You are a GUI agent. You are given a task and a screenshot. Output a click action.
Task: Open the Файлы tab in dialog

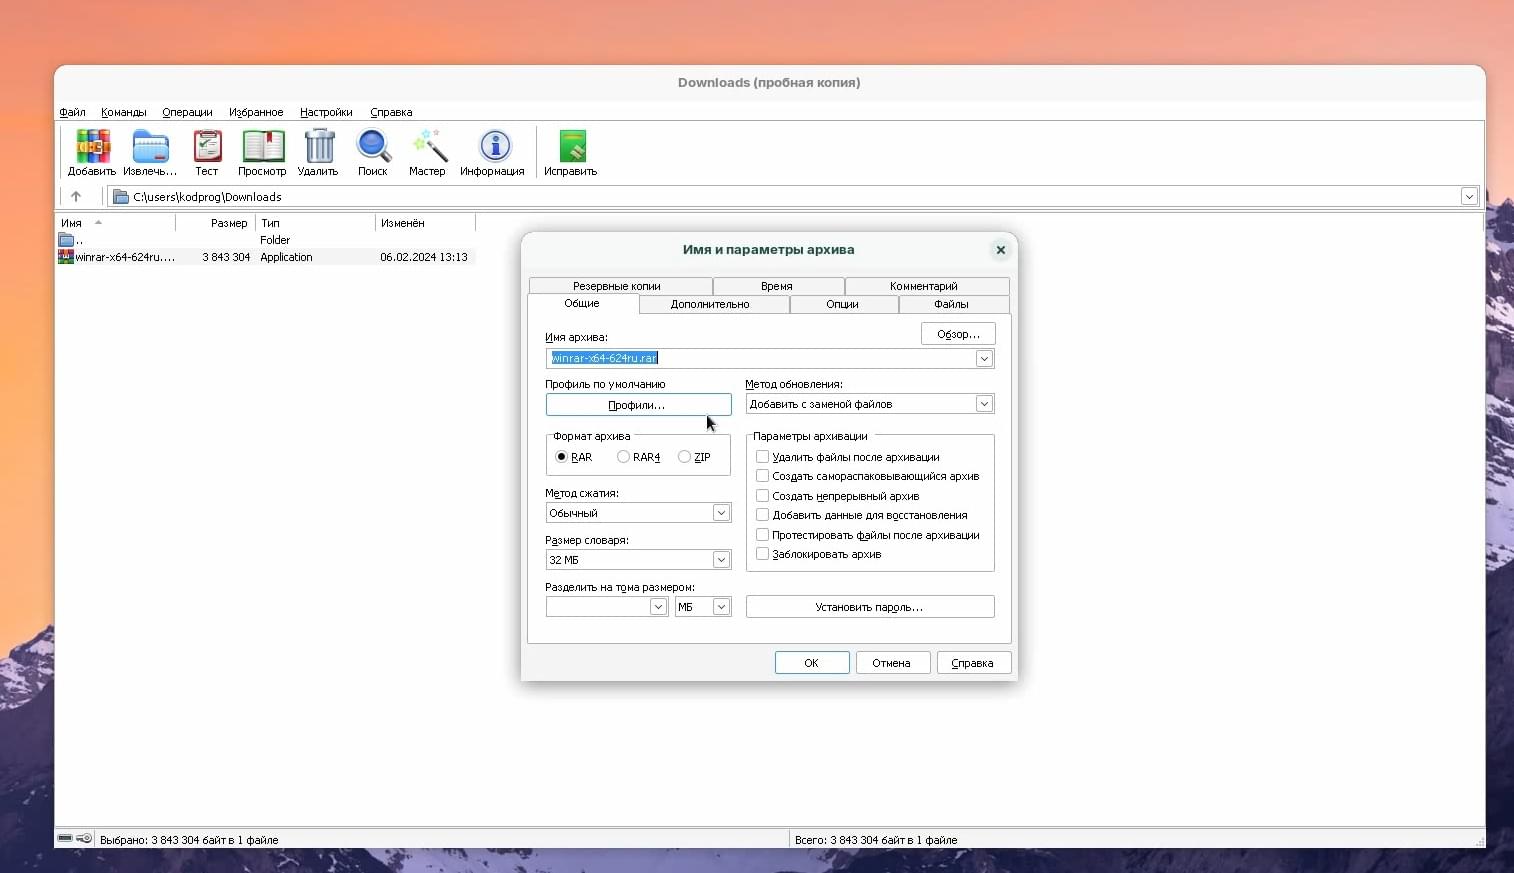(x=952, y=304)
